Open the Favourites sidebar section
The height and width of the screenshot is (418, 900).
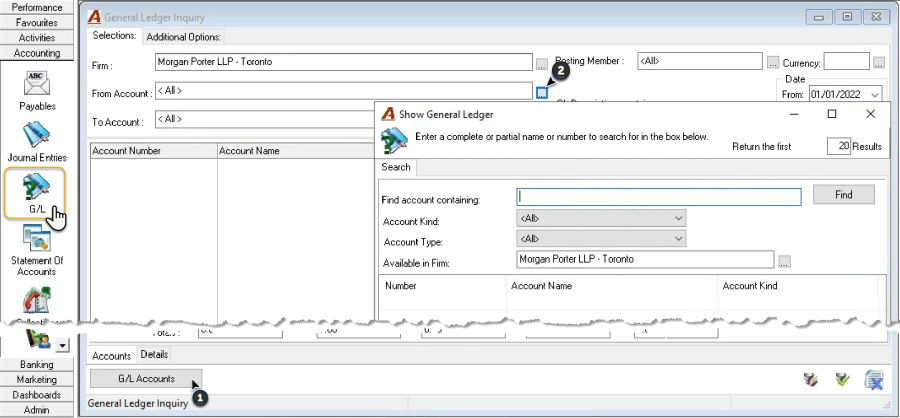tap(37, 22)
